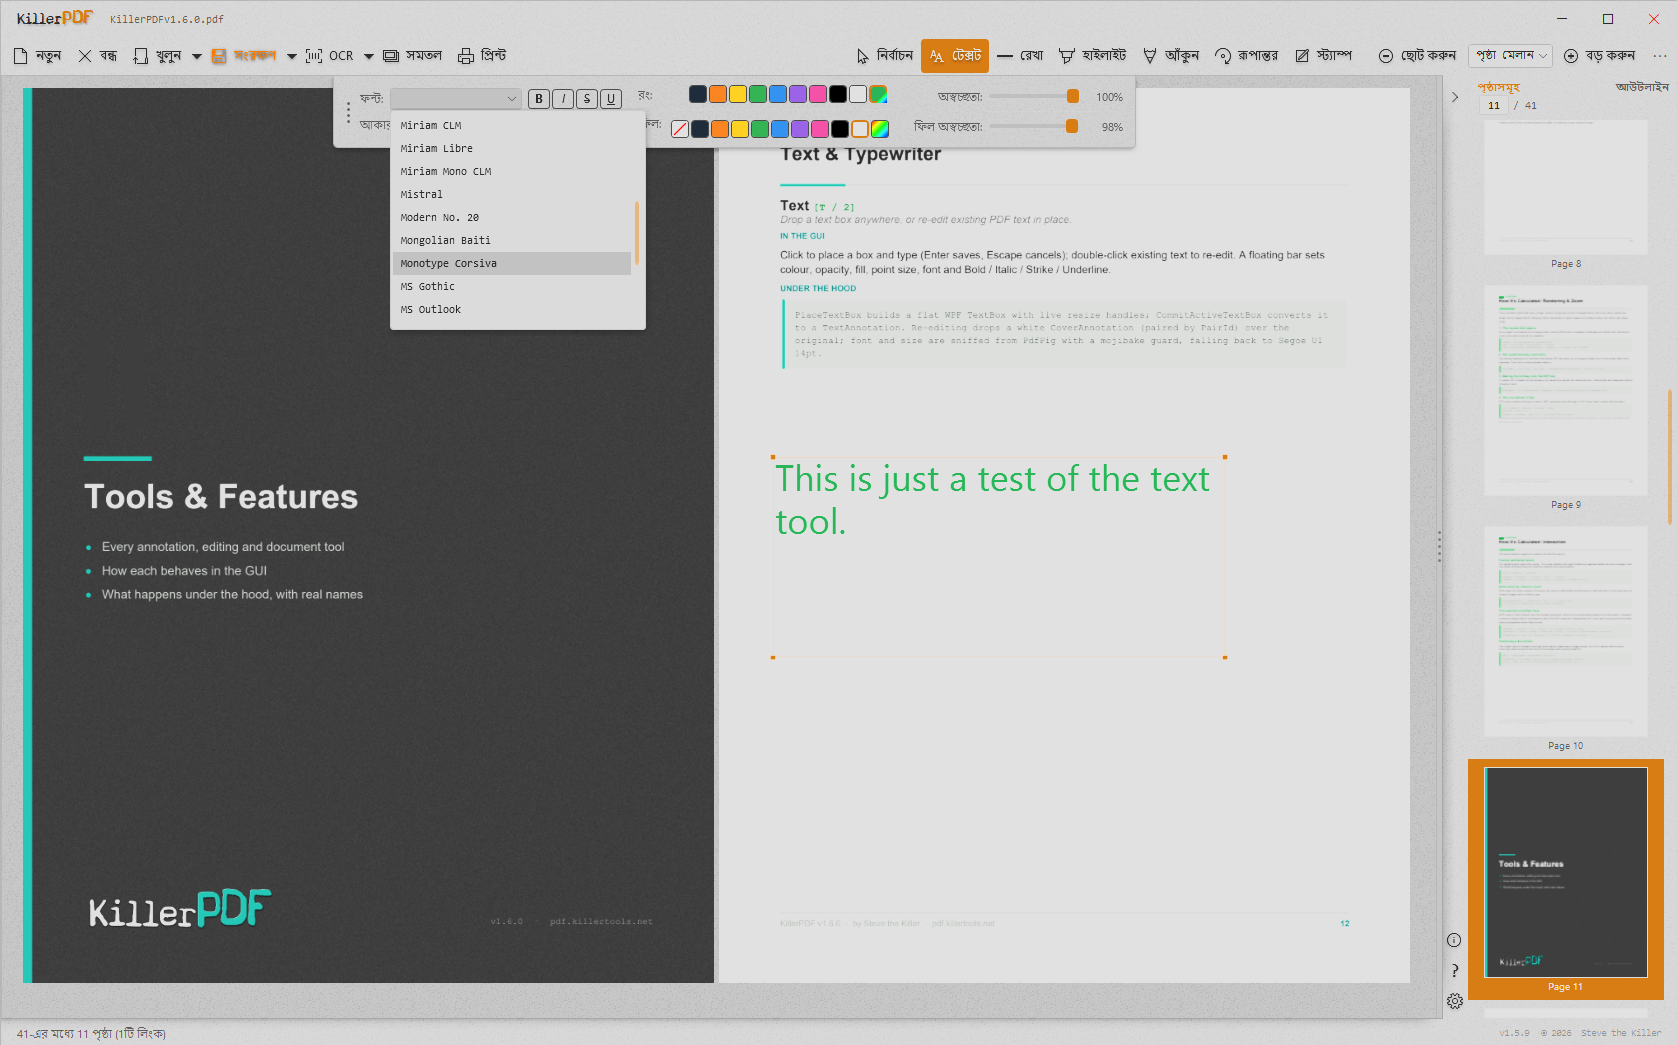Open the font (ফন্ট) combo box

[455, 98]
